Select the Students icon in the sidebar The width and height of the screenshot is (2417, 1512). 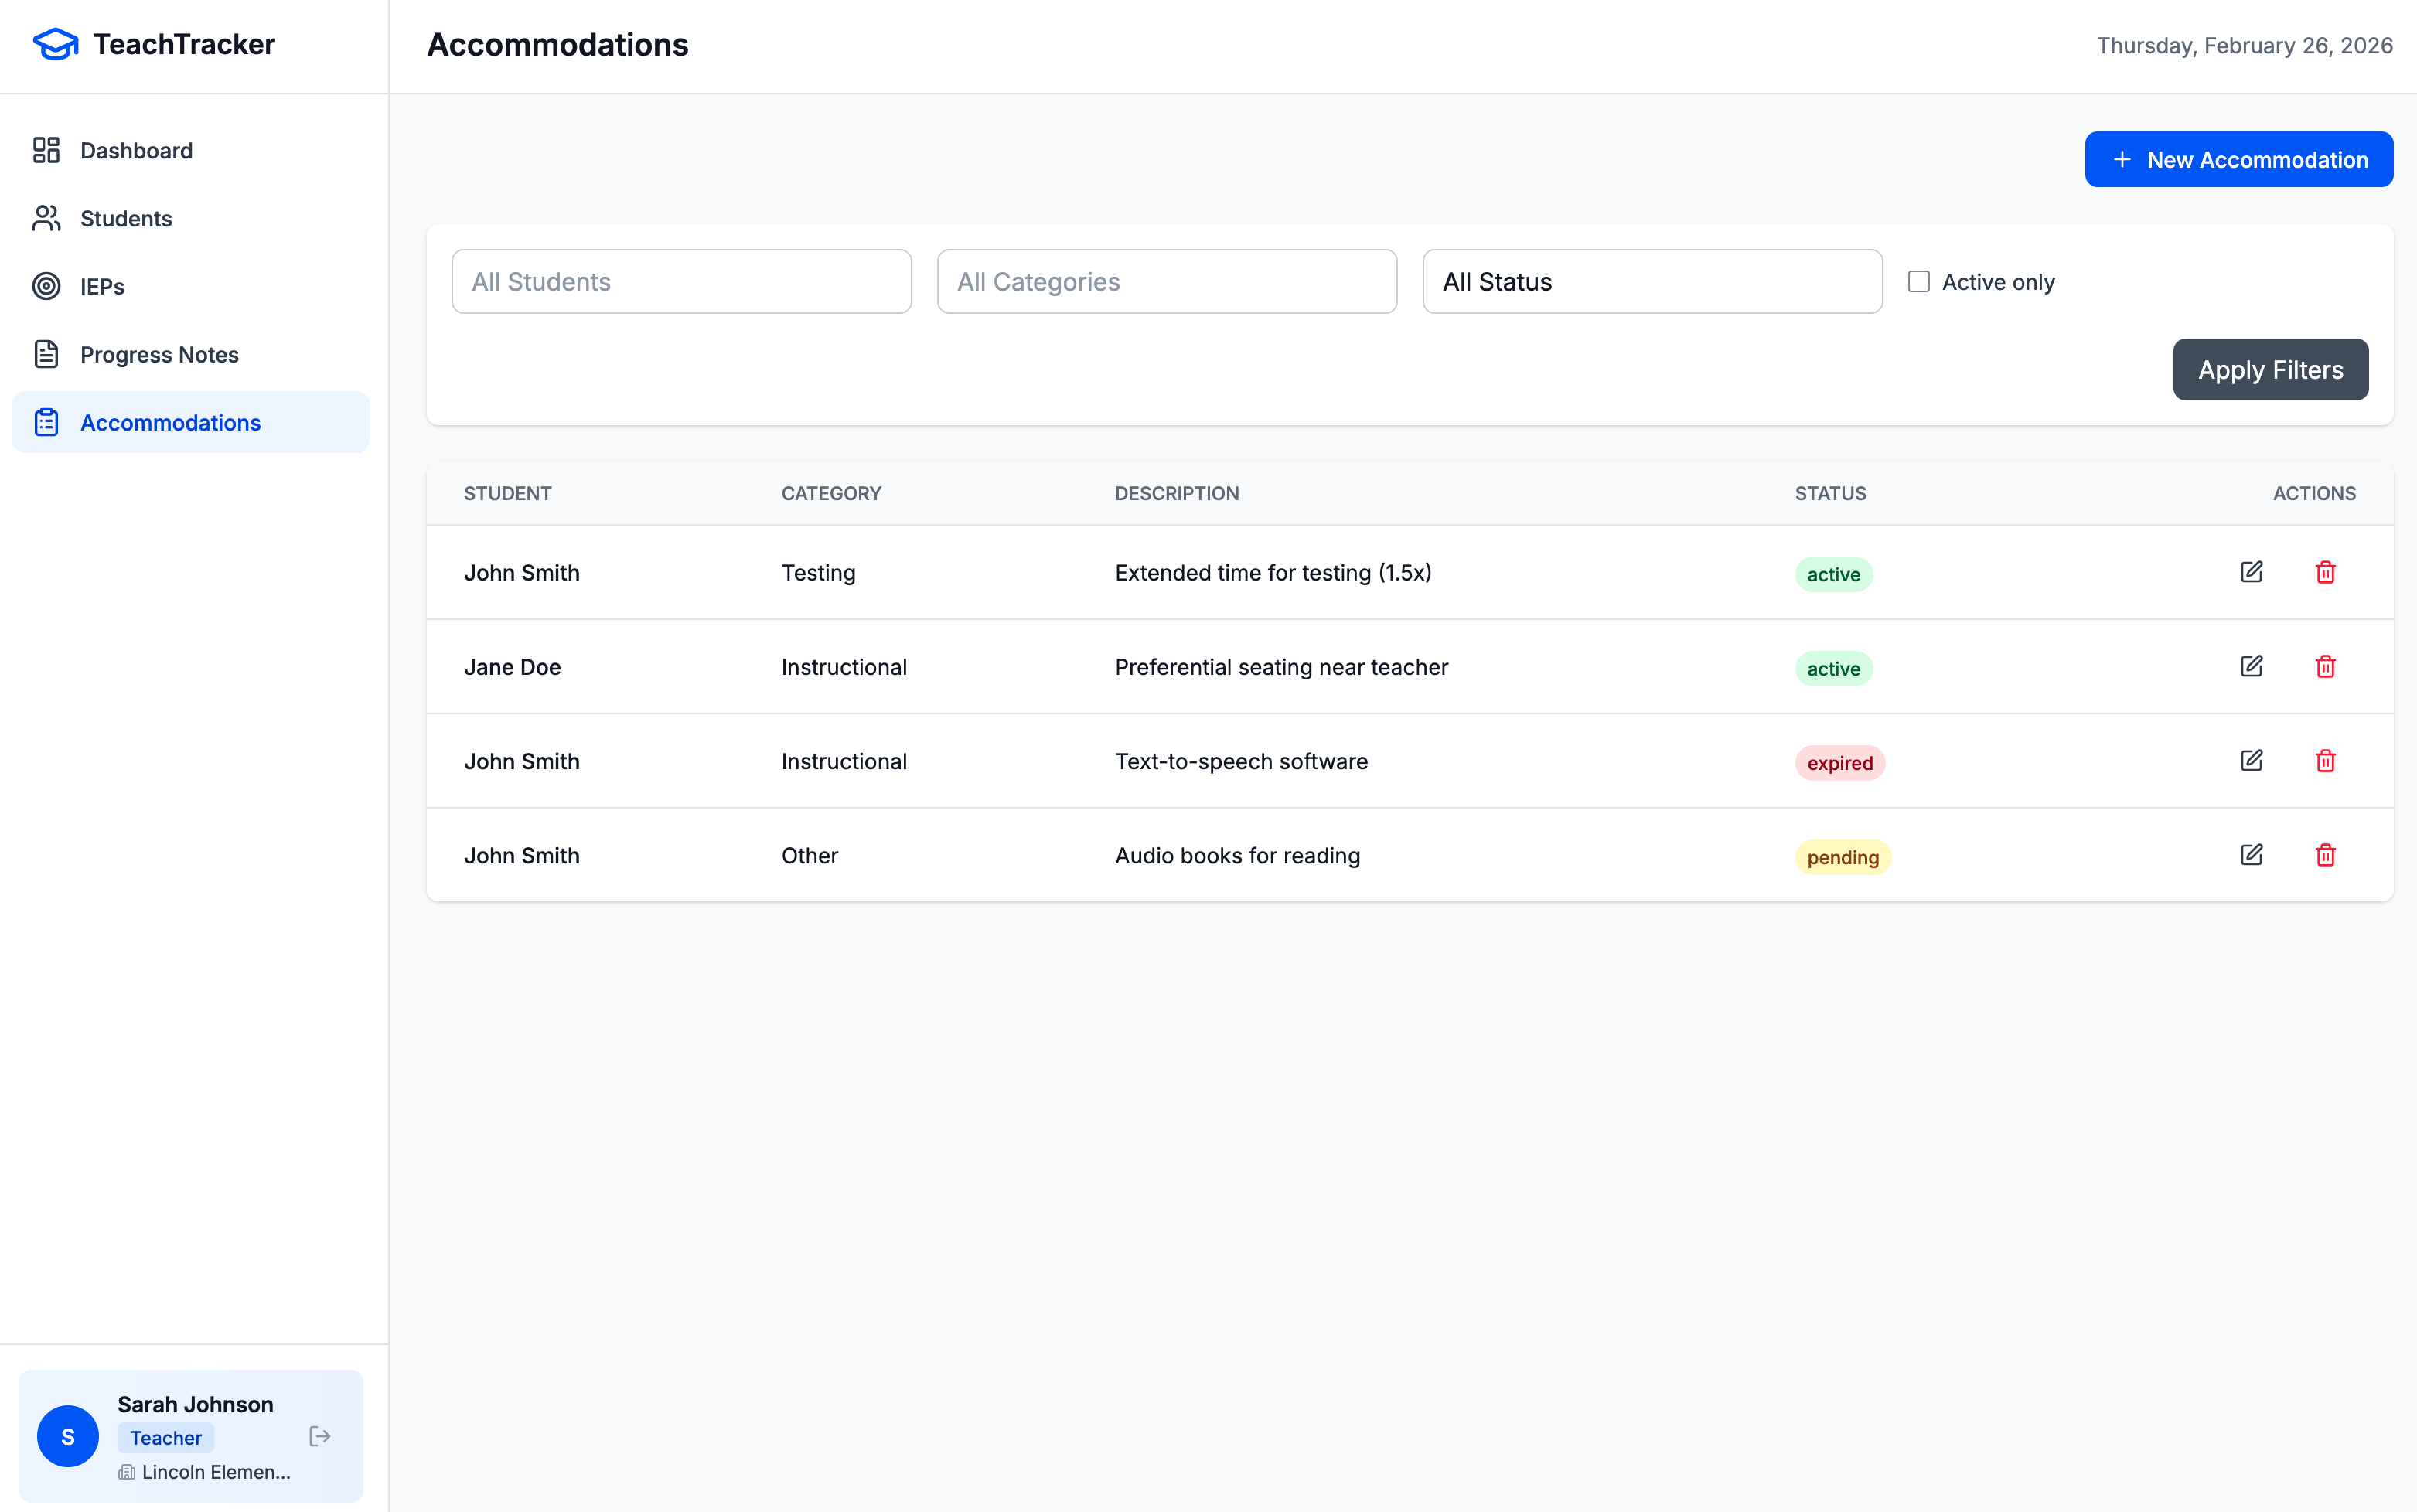click(46, 218)
